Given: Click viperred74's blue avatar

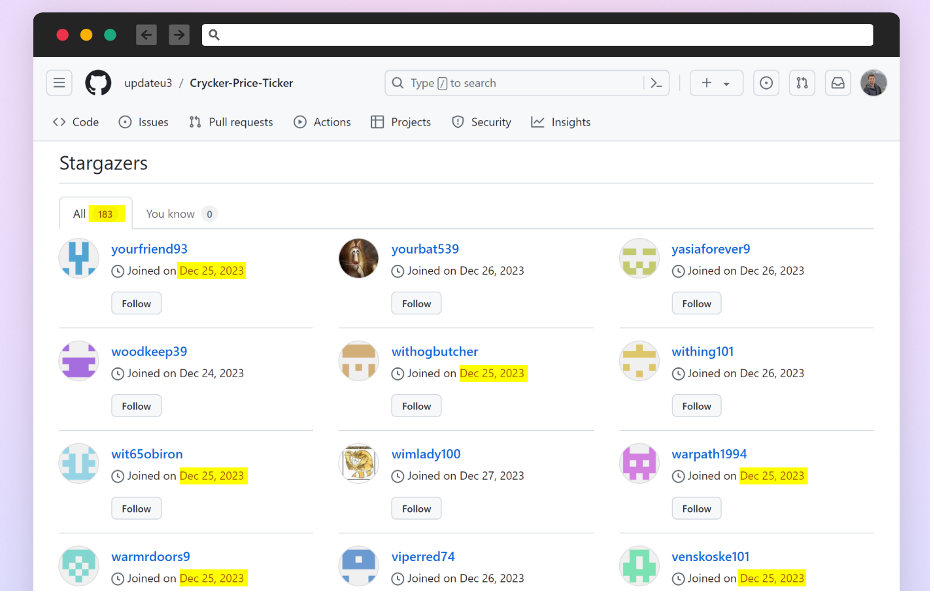Looking at the screenshot, I should coord(359,566).
